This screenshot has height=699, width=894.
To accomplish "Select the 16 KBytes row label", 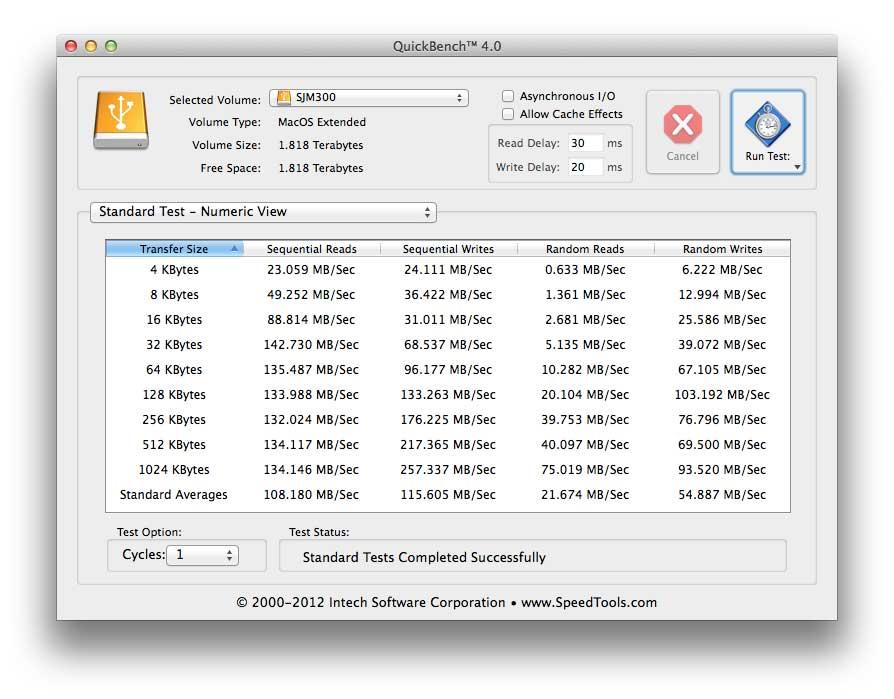I will 174,320.
